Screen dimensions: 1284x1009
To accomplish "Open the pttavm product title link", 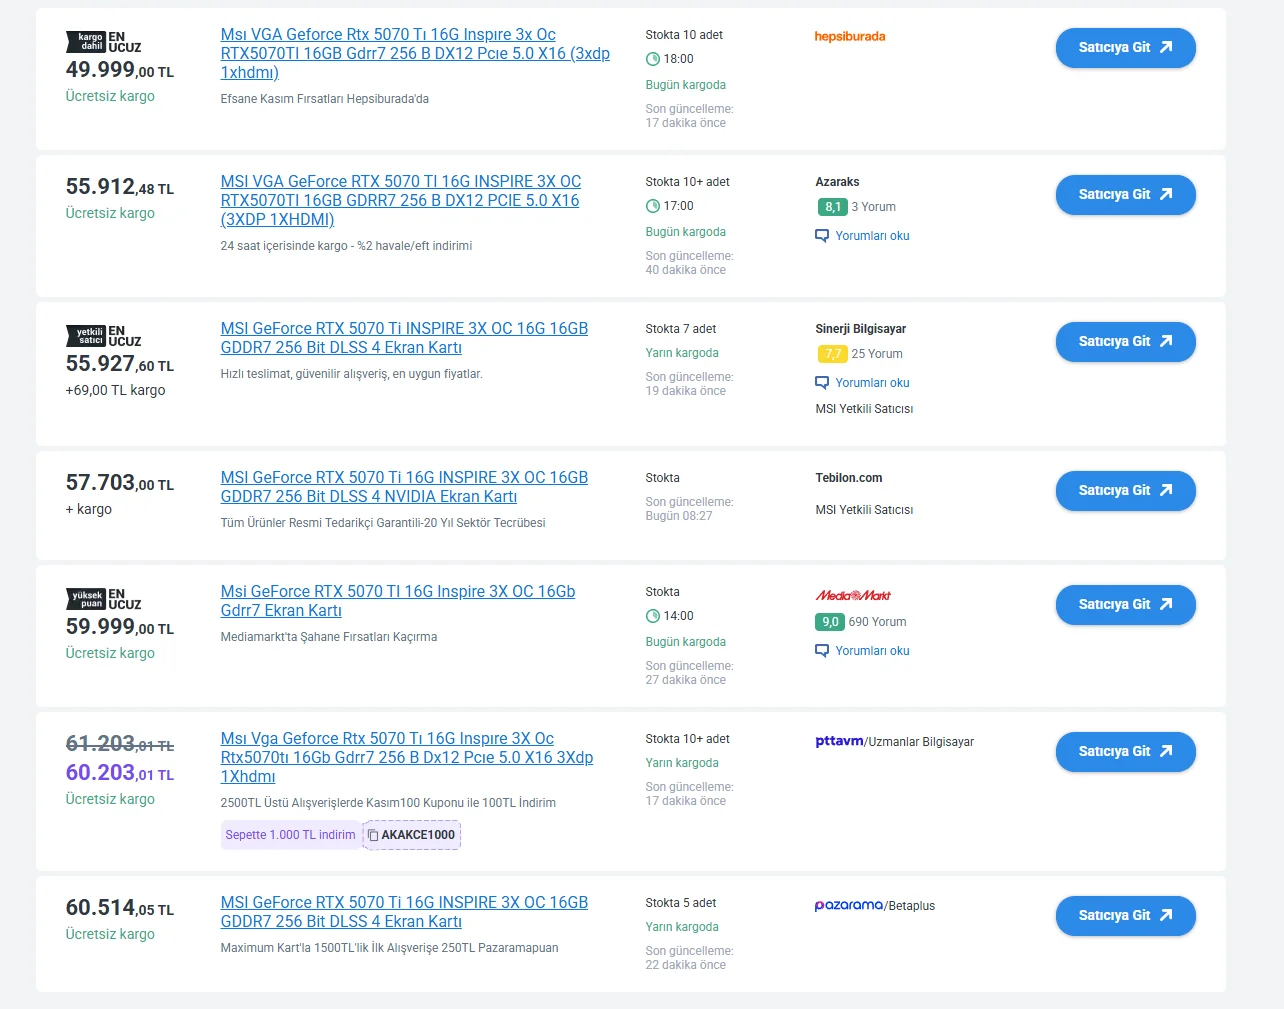I will click(x=407, y=758).
